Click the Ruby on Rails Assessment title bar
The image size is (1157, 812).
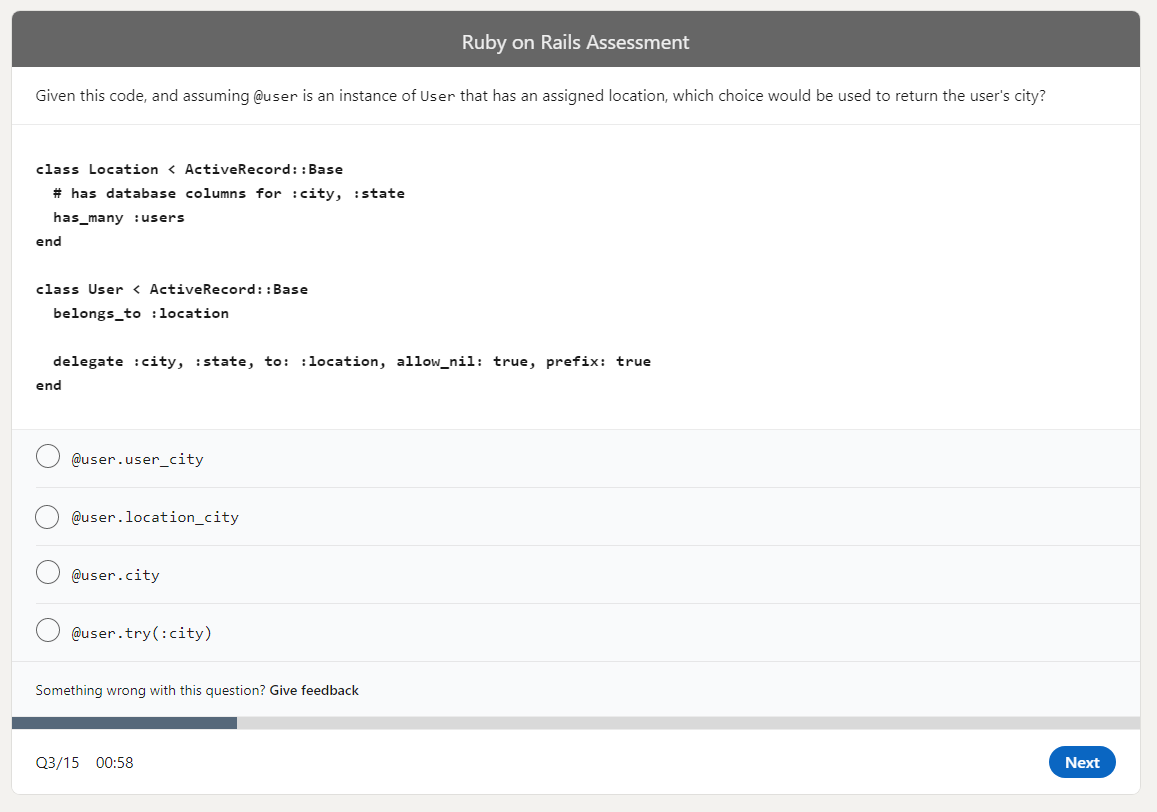[576, 41]
